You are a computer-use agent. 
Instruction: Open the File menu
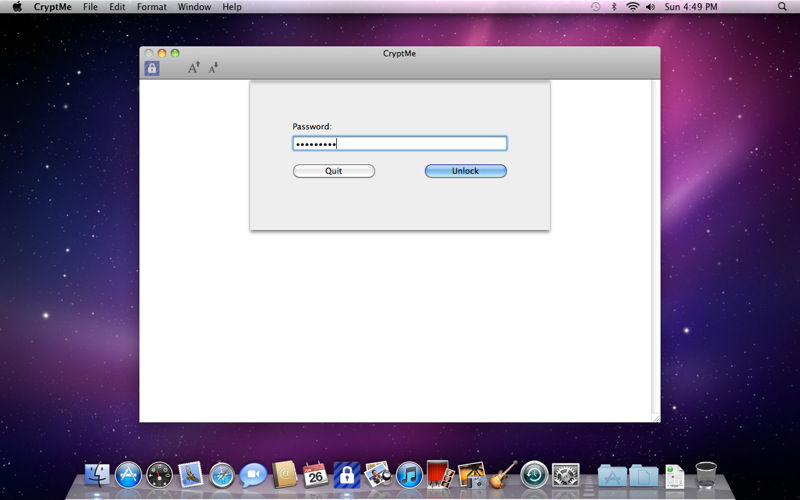click(90, 7)
